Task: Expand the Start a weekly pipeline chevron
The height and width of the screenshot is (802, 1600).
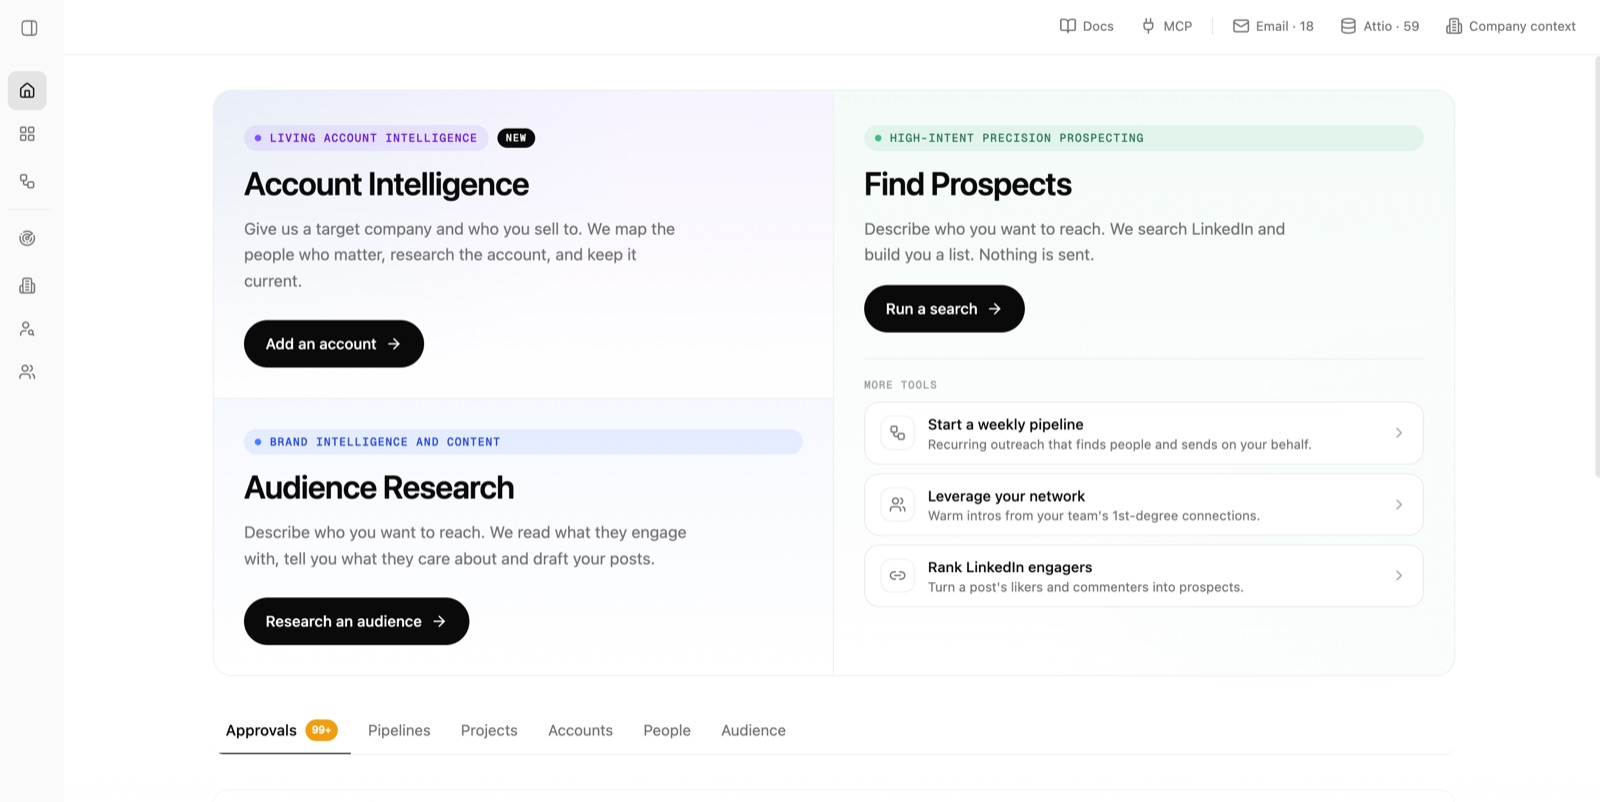Action: tap(1398, 433)
